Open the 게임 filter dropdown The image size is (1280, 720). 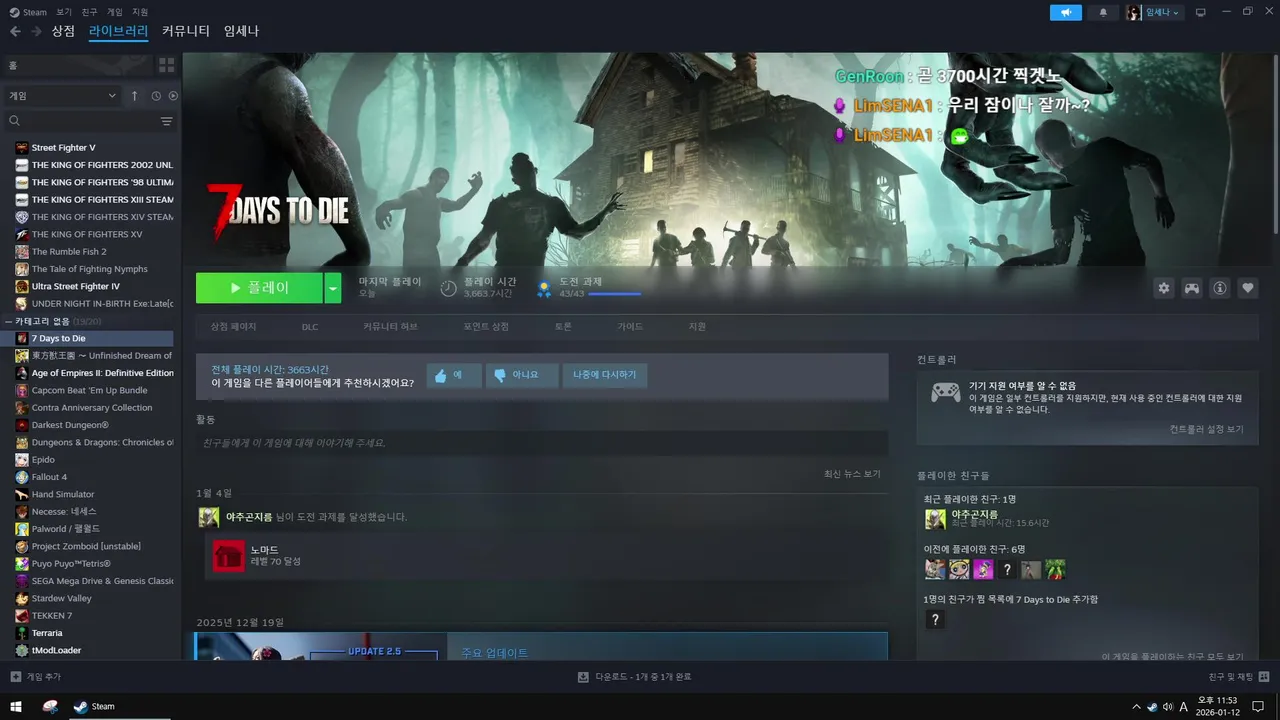coord(63,96)
